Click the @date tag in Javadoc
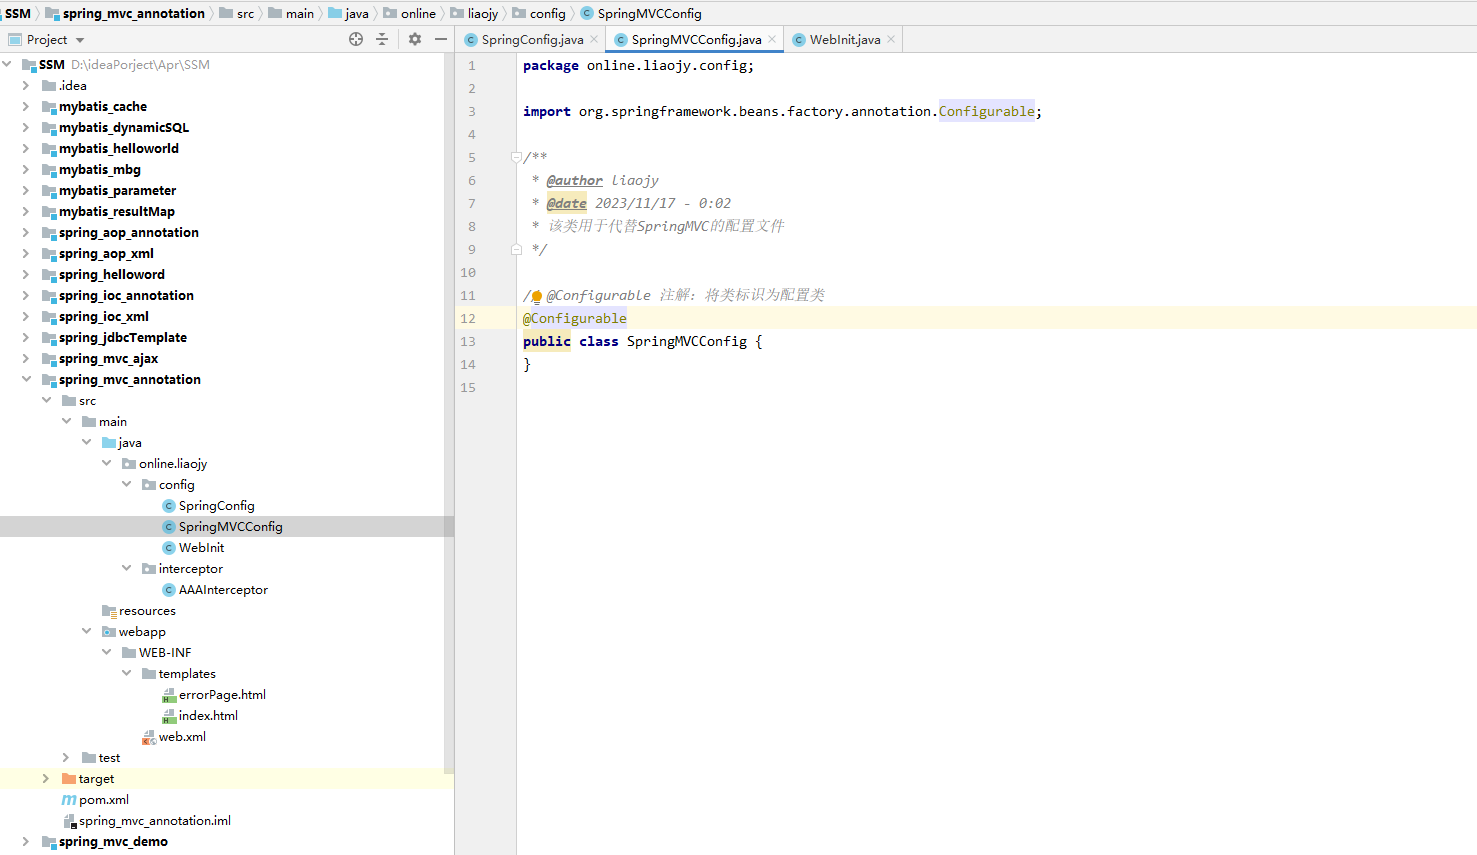This screenshot has width=1477, height=855. 566,203
